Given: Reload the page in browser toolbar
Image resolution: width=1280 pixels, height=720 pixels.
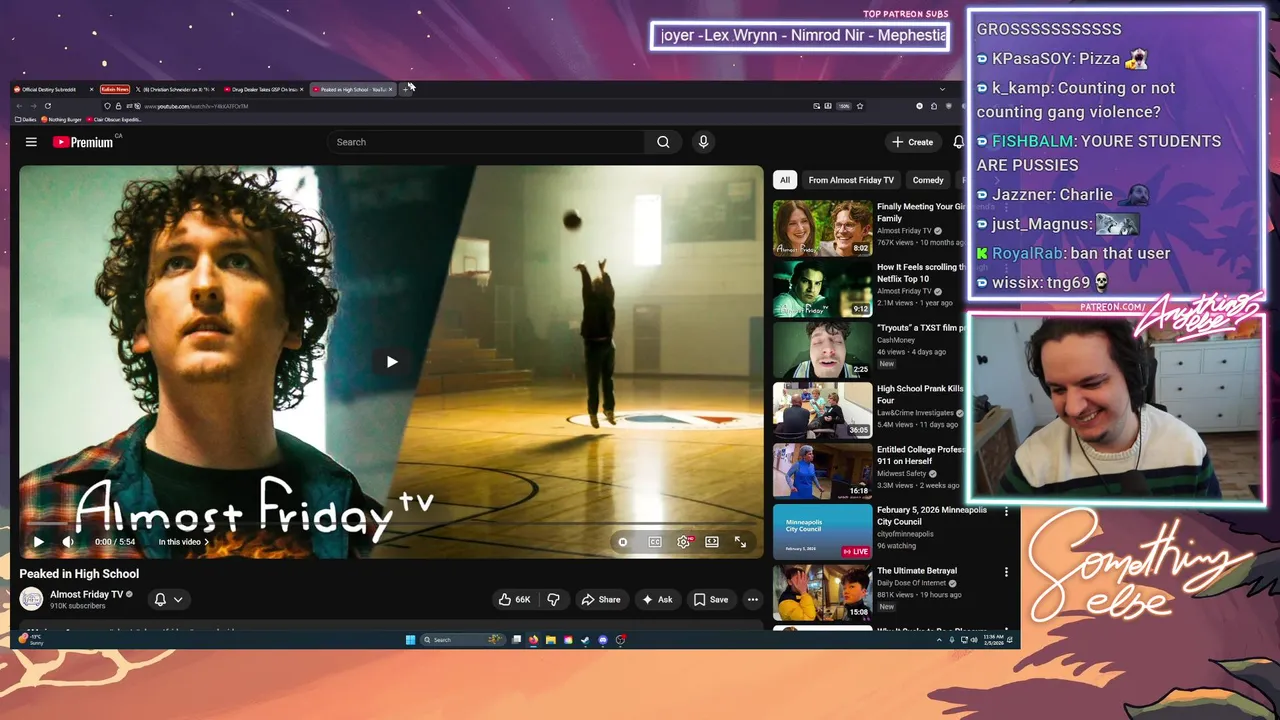Looking at the screenshot, I should (47, 106).
